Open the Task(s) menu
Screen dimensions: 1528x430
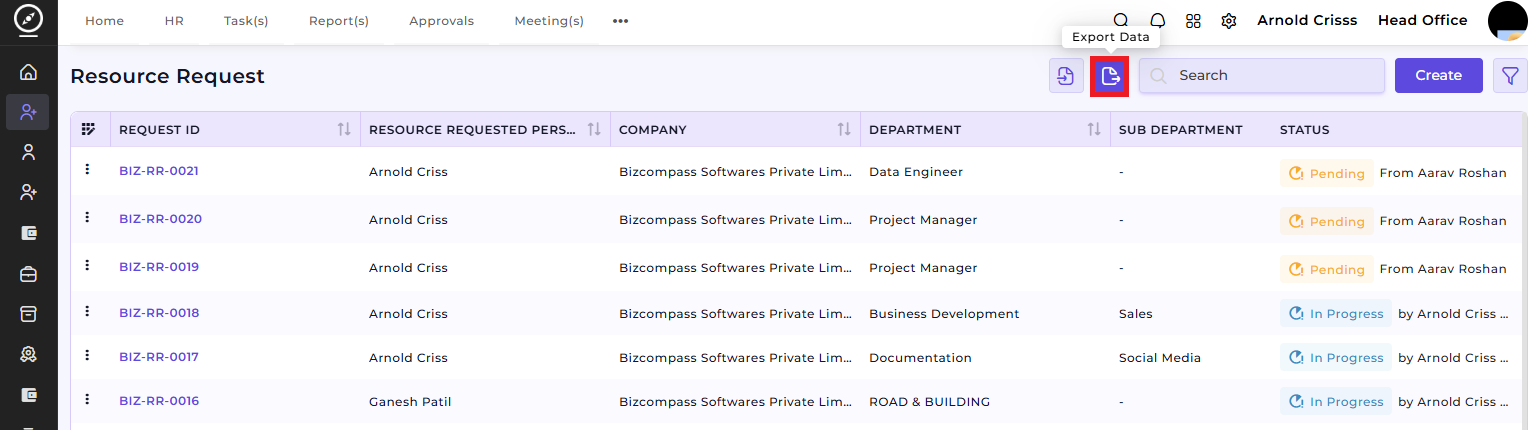(x=246, y=21)
